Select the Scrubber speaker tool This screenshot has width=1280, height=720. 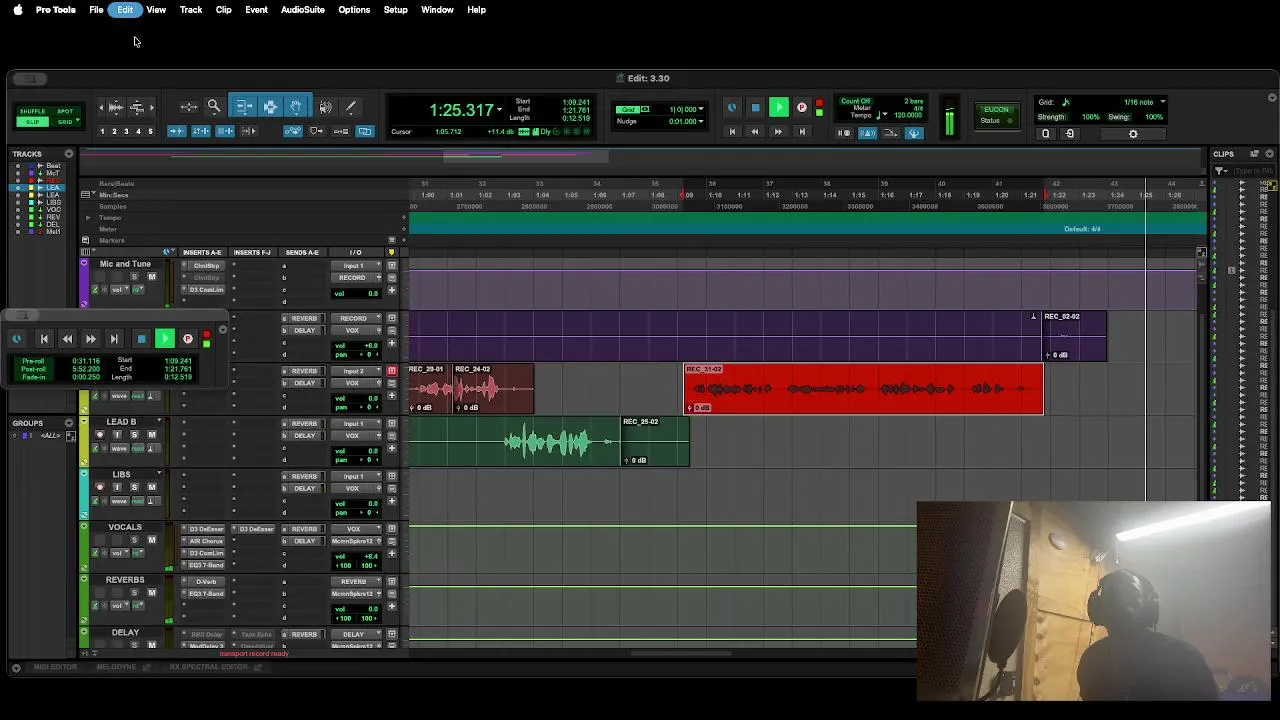click(326, 107)
